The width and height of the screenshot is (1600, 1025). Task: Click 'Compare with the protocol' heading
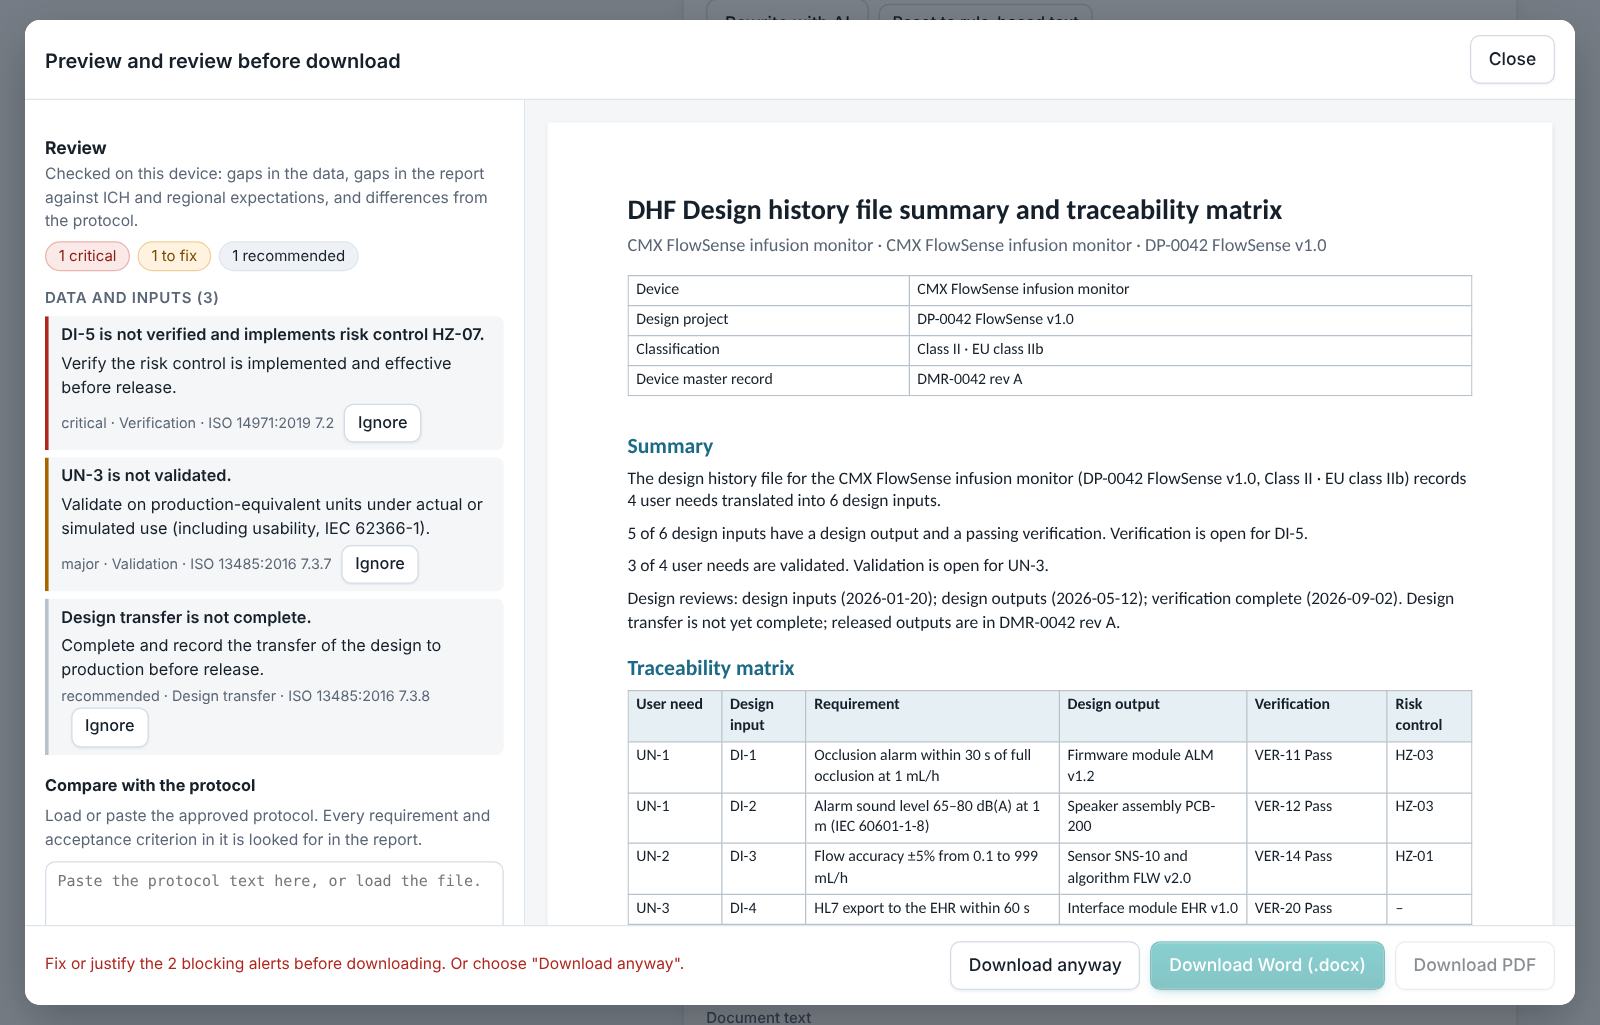coord(150,786)
